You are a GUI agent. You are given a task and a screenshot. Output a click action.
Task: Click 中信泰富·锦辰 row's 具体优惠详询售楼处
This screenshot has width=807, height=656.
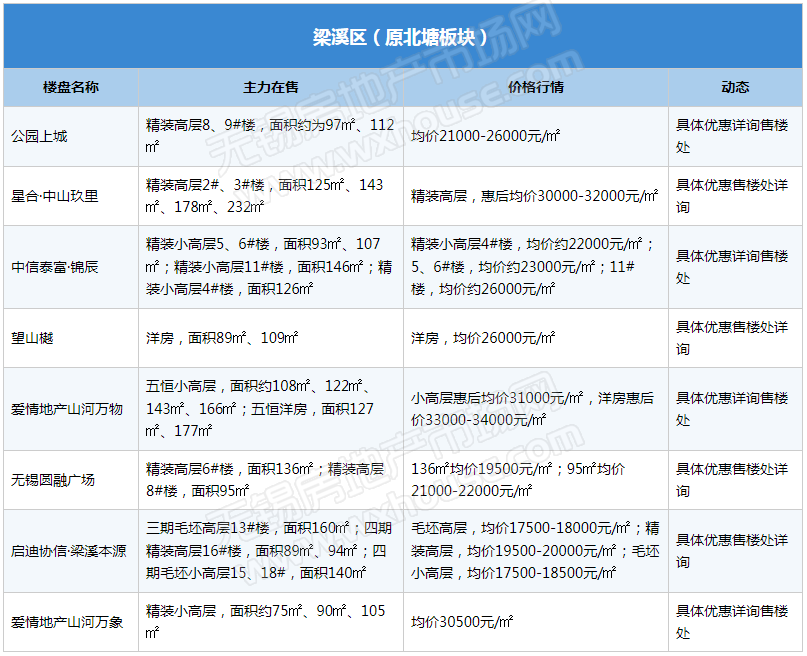[x=731, y=267]
